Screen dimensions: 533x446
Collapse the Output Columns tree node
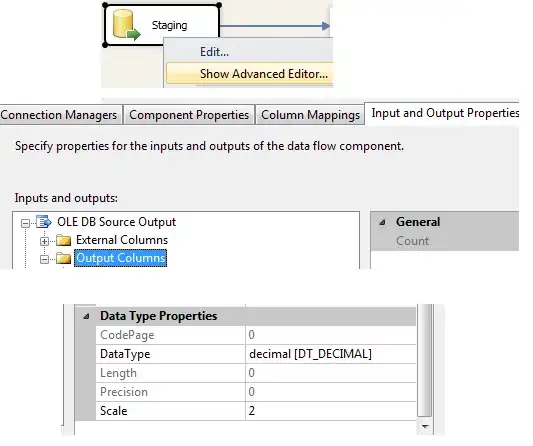44,260
